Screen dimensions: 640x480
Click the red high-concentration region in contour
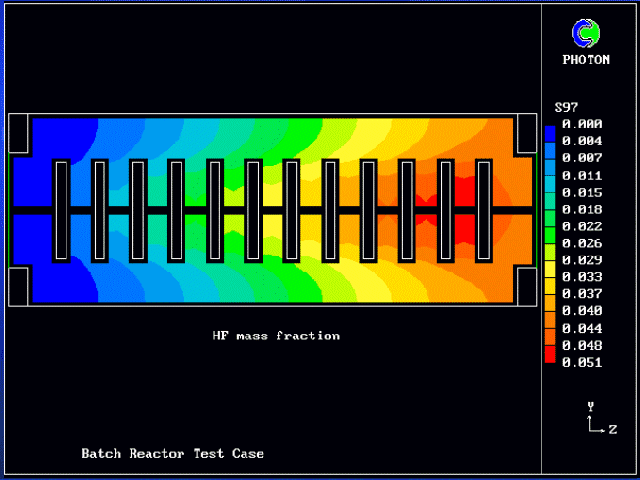[466, 210]
